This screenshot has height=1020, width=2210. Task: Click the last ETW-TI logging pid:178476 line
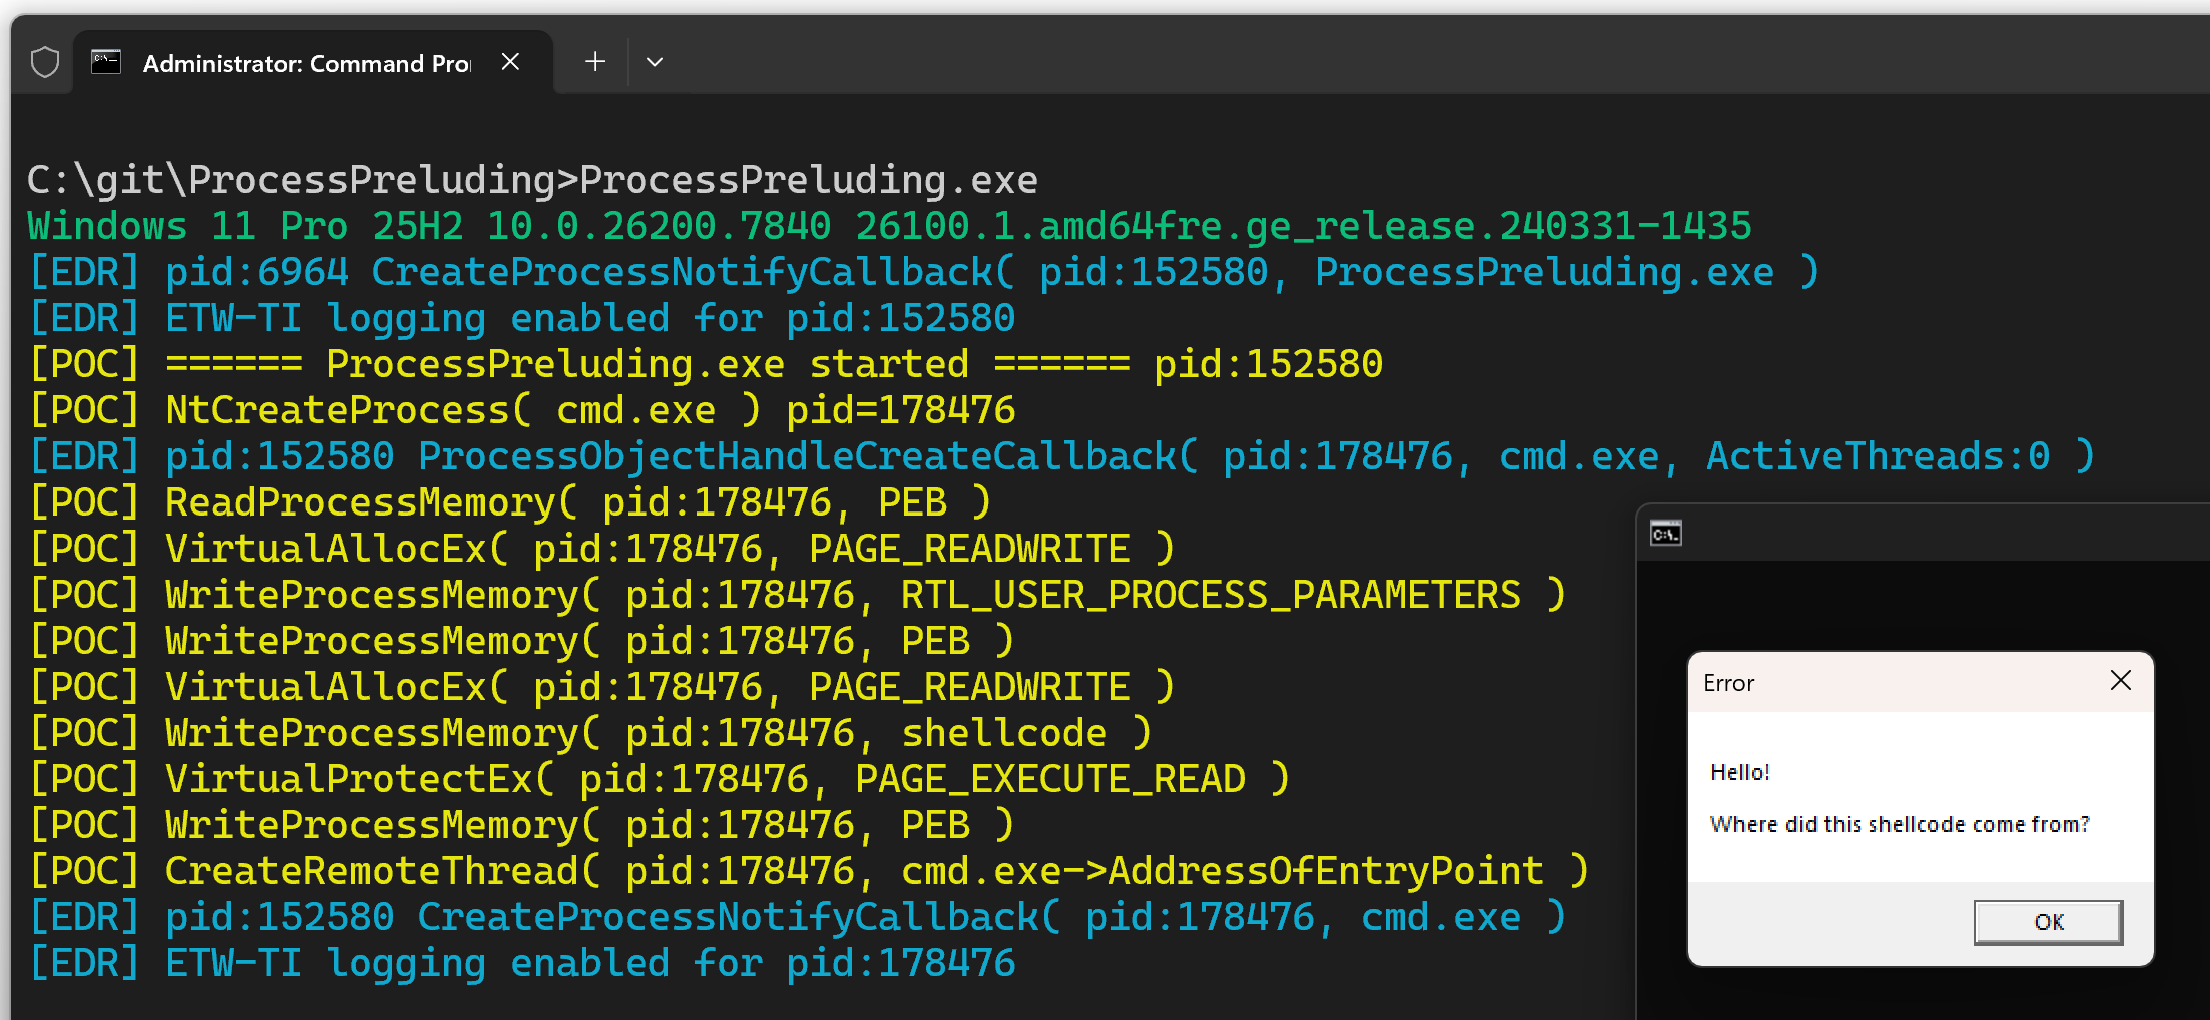(x=521, y=963)
